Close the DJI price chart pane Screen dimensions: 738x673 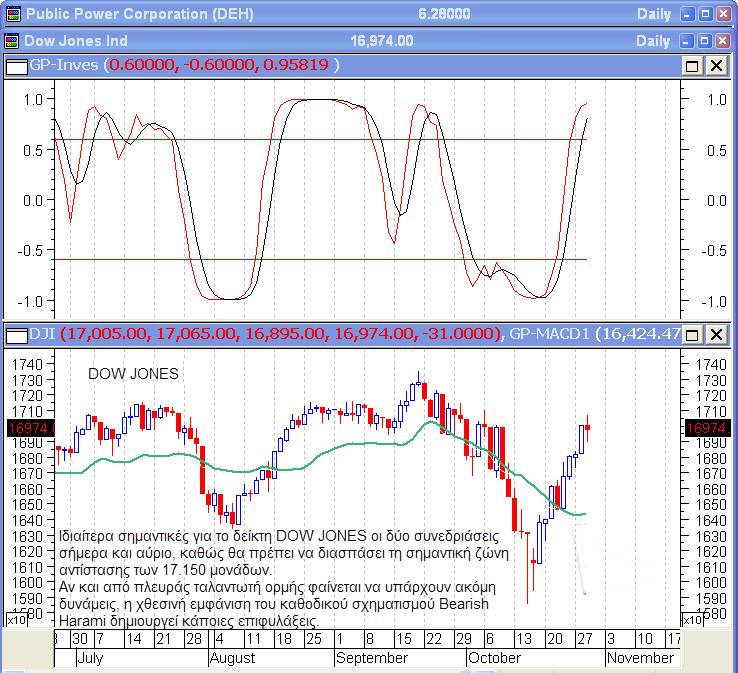tap(716, 334)
